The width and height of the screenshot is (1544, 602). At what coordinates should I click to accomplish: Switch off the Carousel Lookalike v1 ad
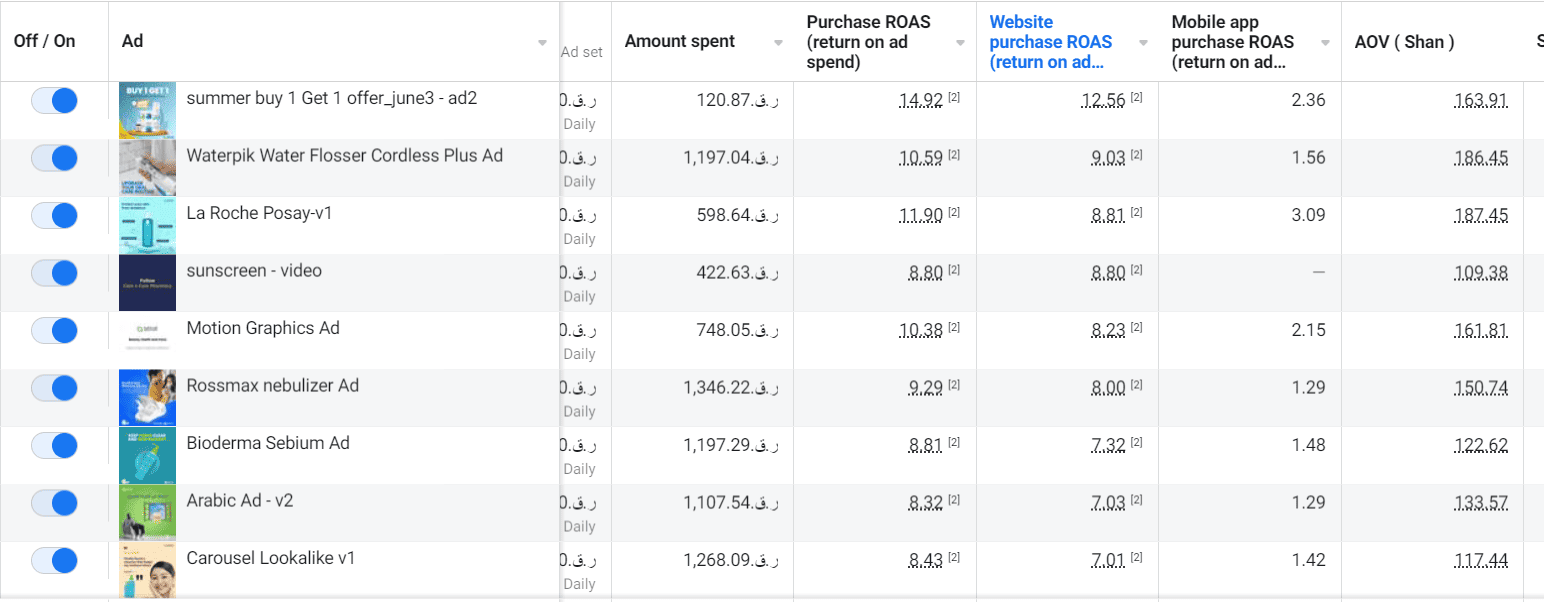point(54,560)
